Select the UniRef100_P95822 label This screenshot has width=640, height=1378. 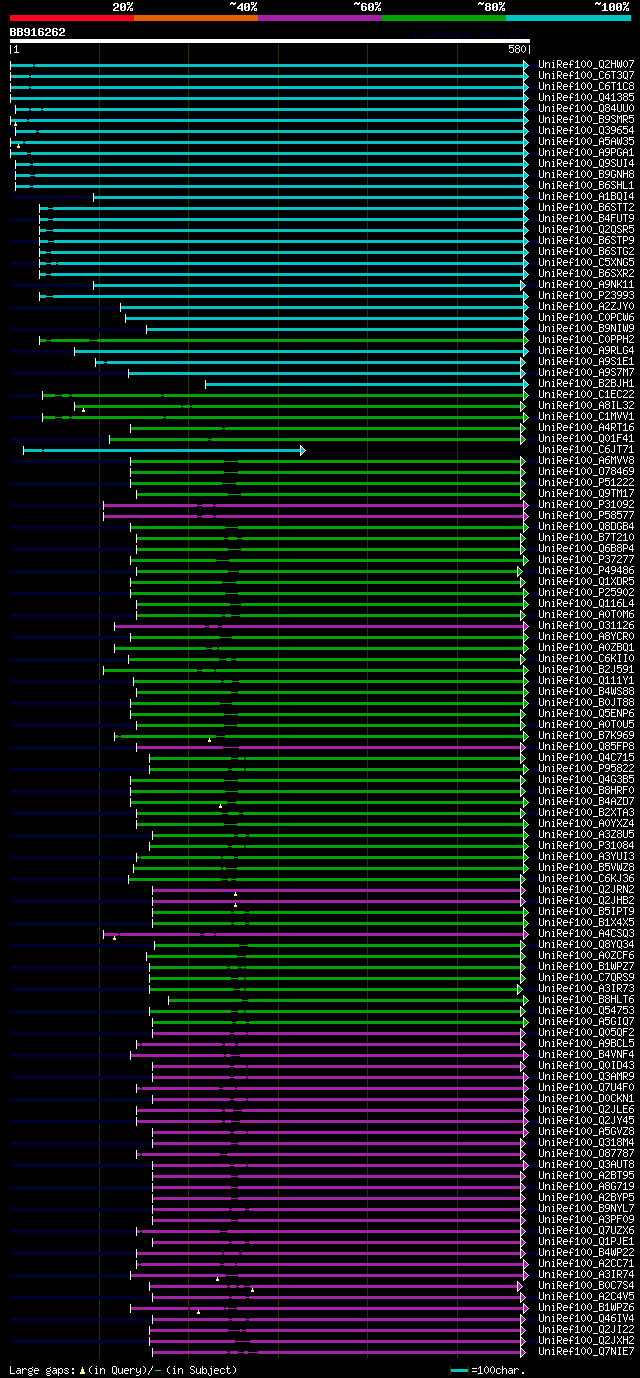click(x=586, y=768)
